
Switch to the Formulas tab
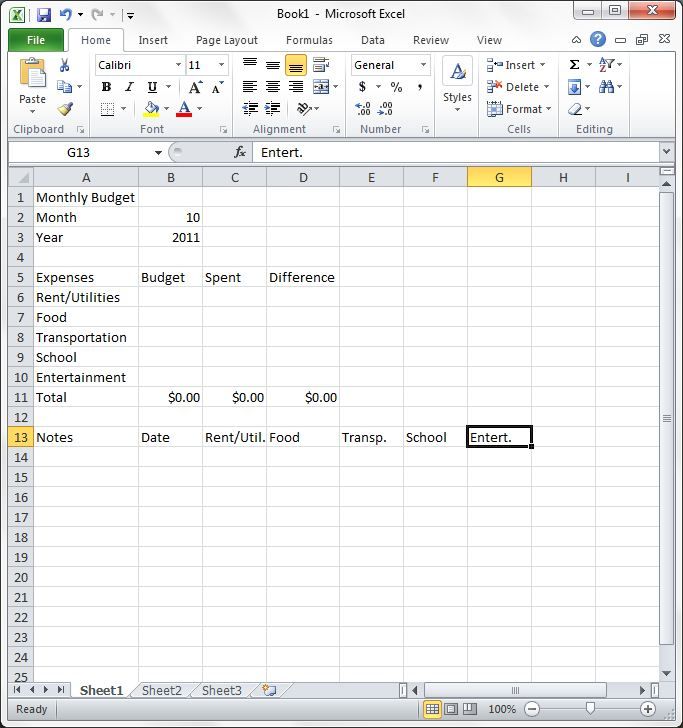[x=309, y=40]
